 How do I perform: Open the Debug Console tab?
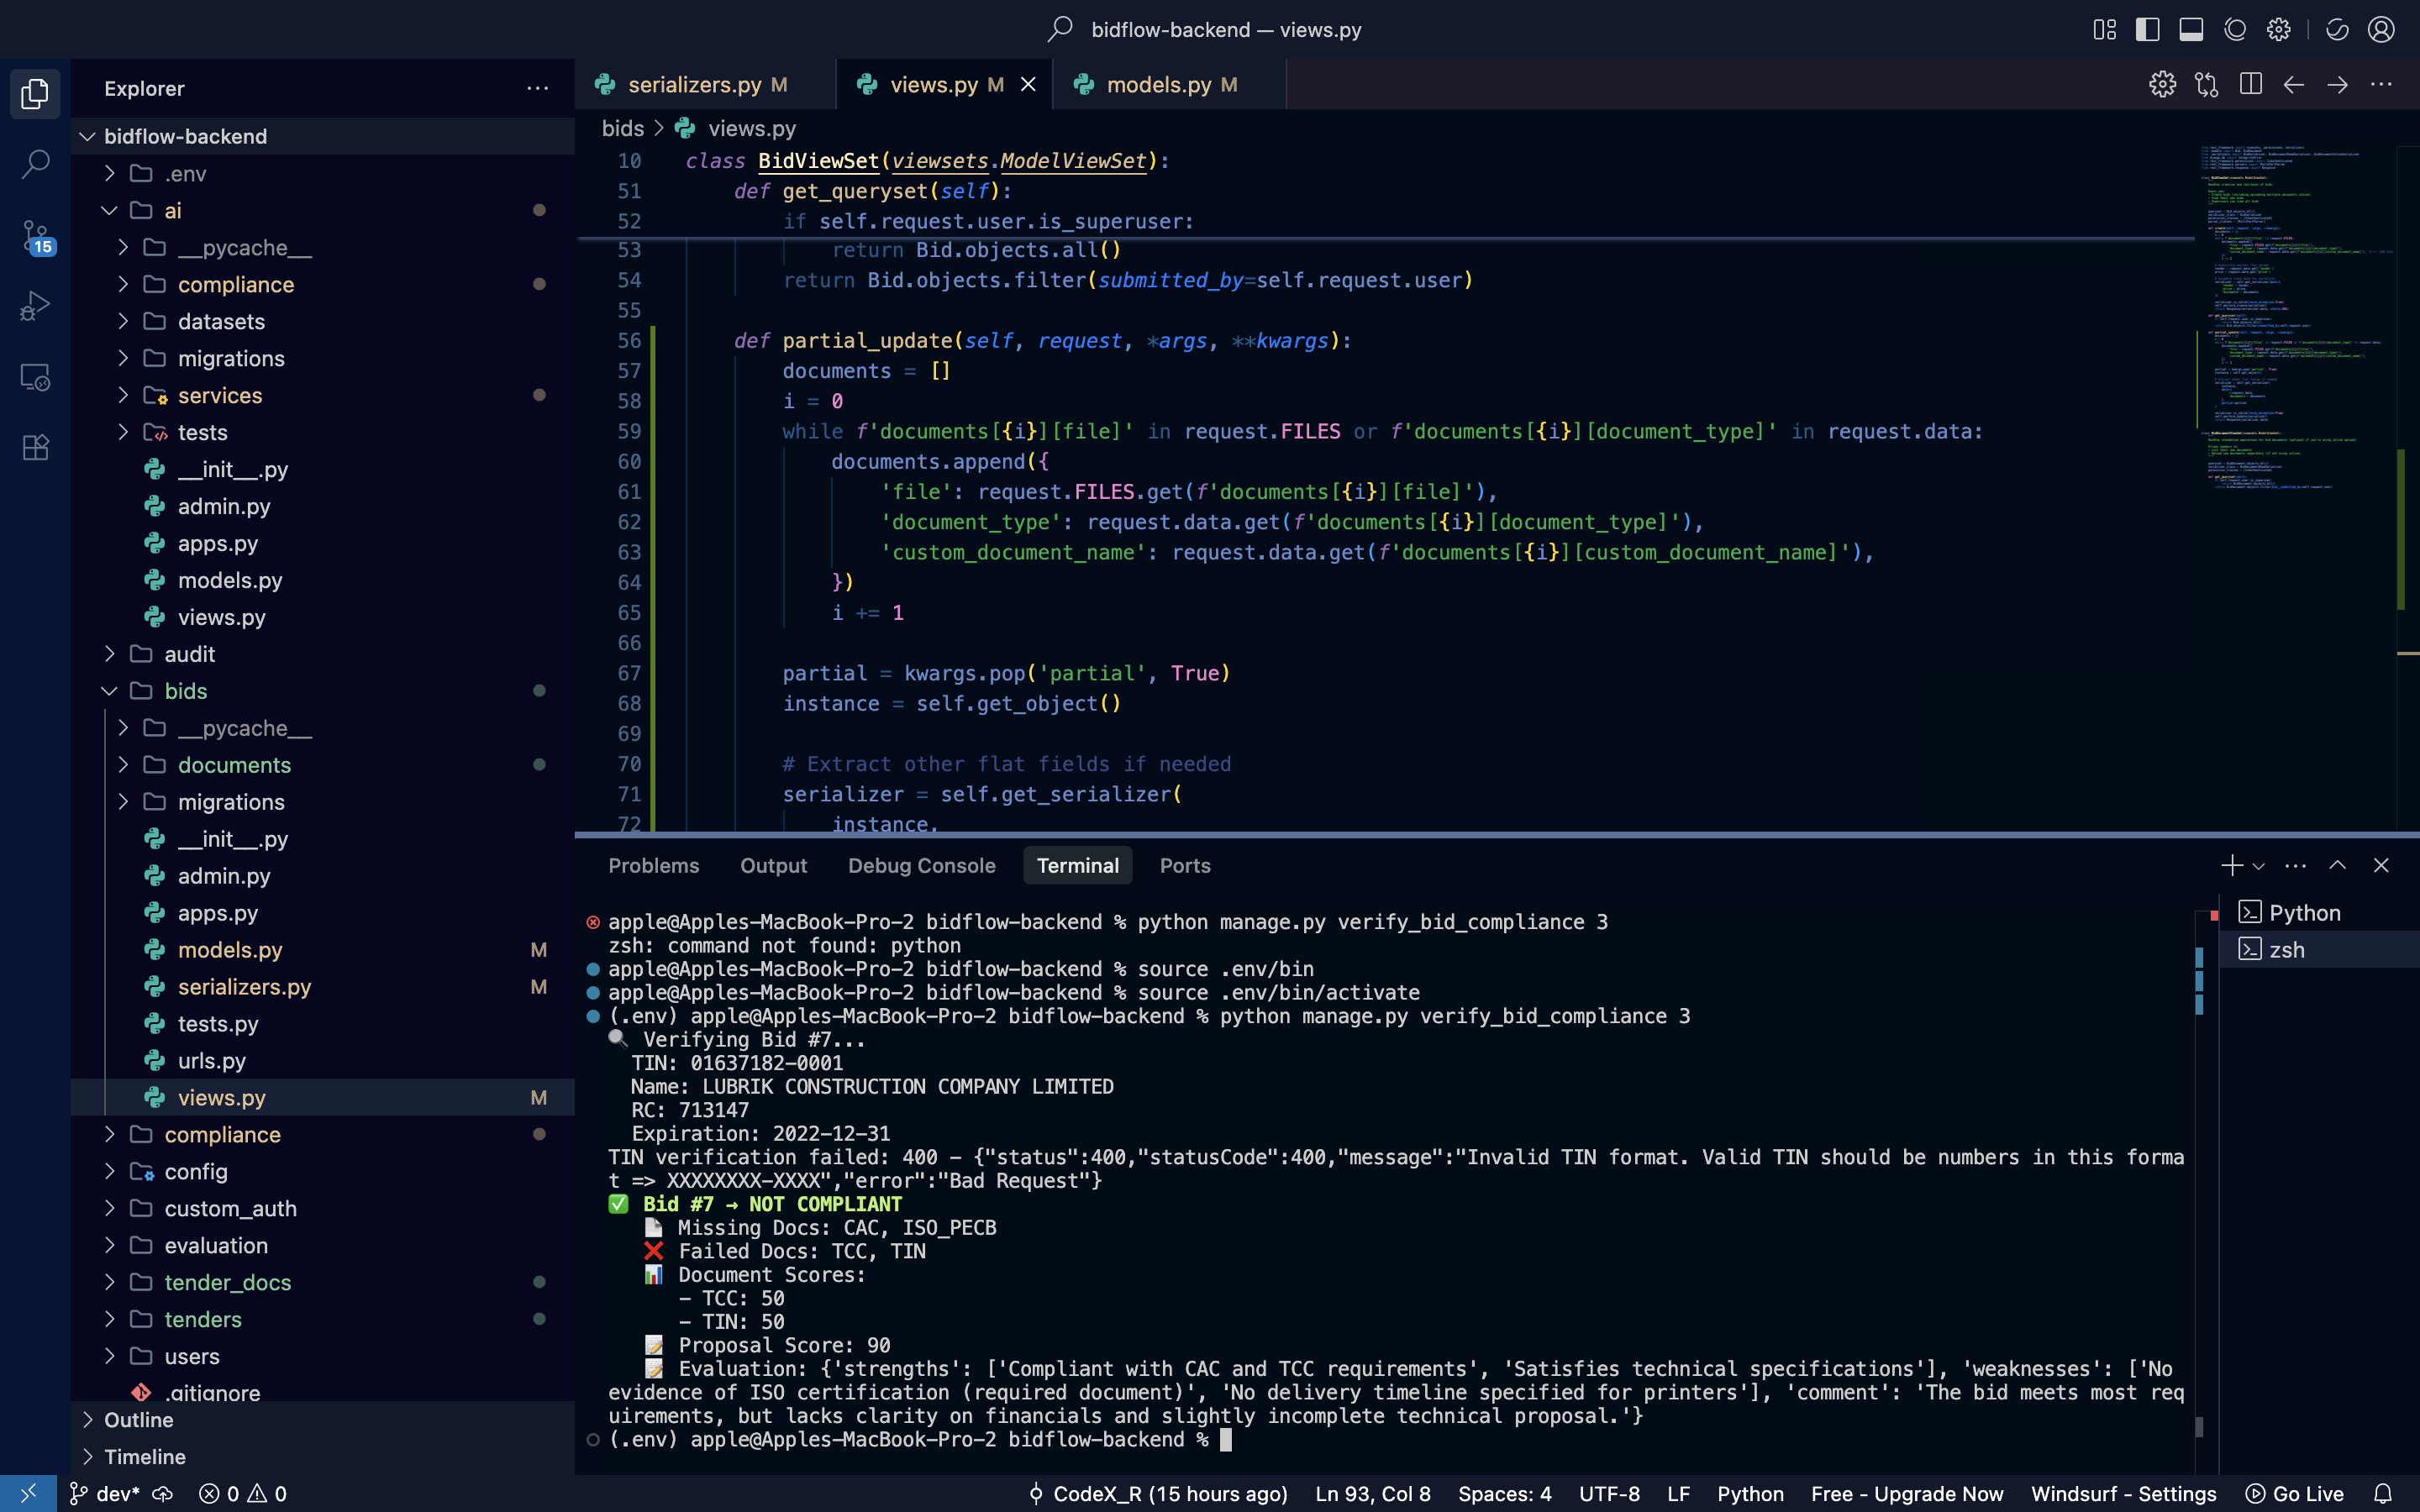[x=921, y=865]
